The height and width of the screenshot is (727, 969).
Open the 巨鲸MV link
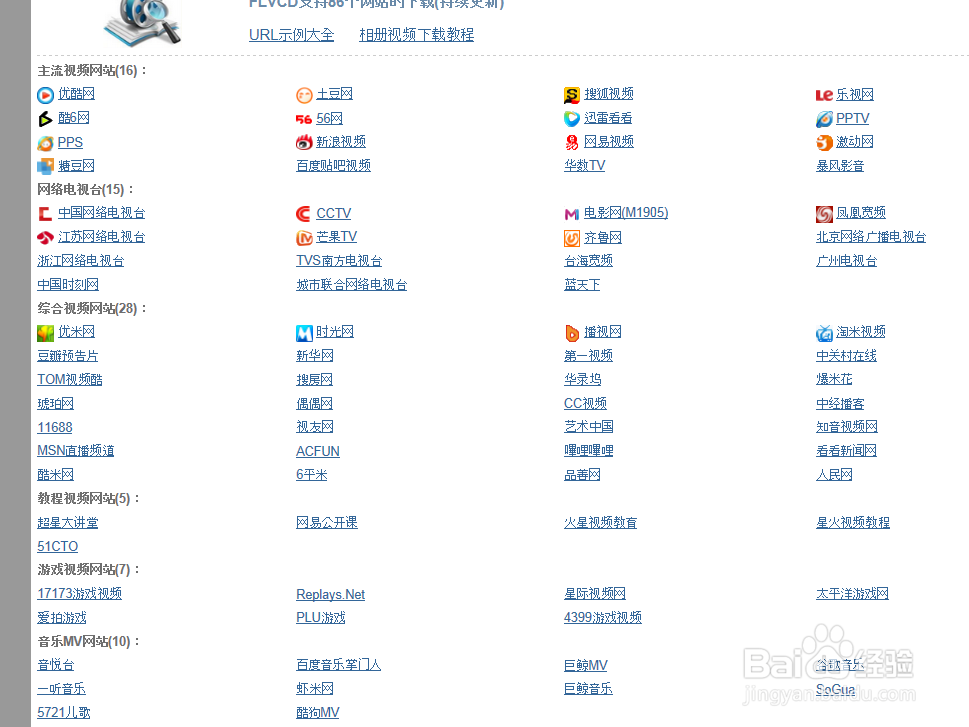click(585, 665)
